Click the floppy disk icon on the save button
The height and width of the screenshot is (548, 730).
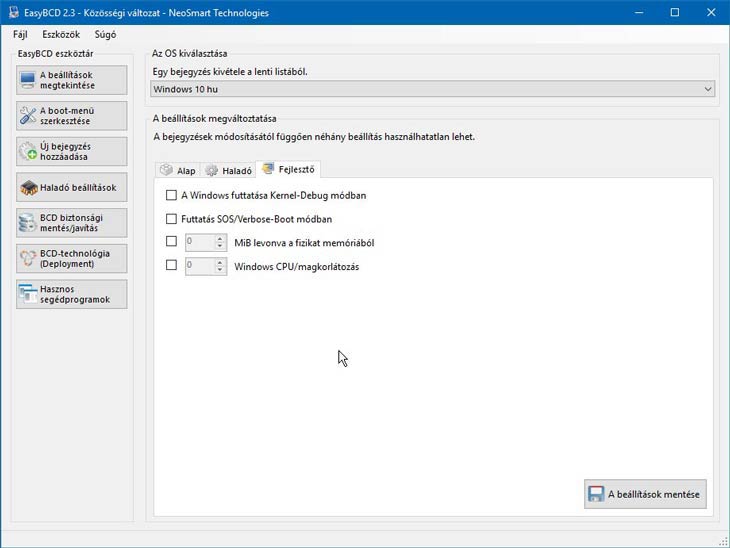596,494
